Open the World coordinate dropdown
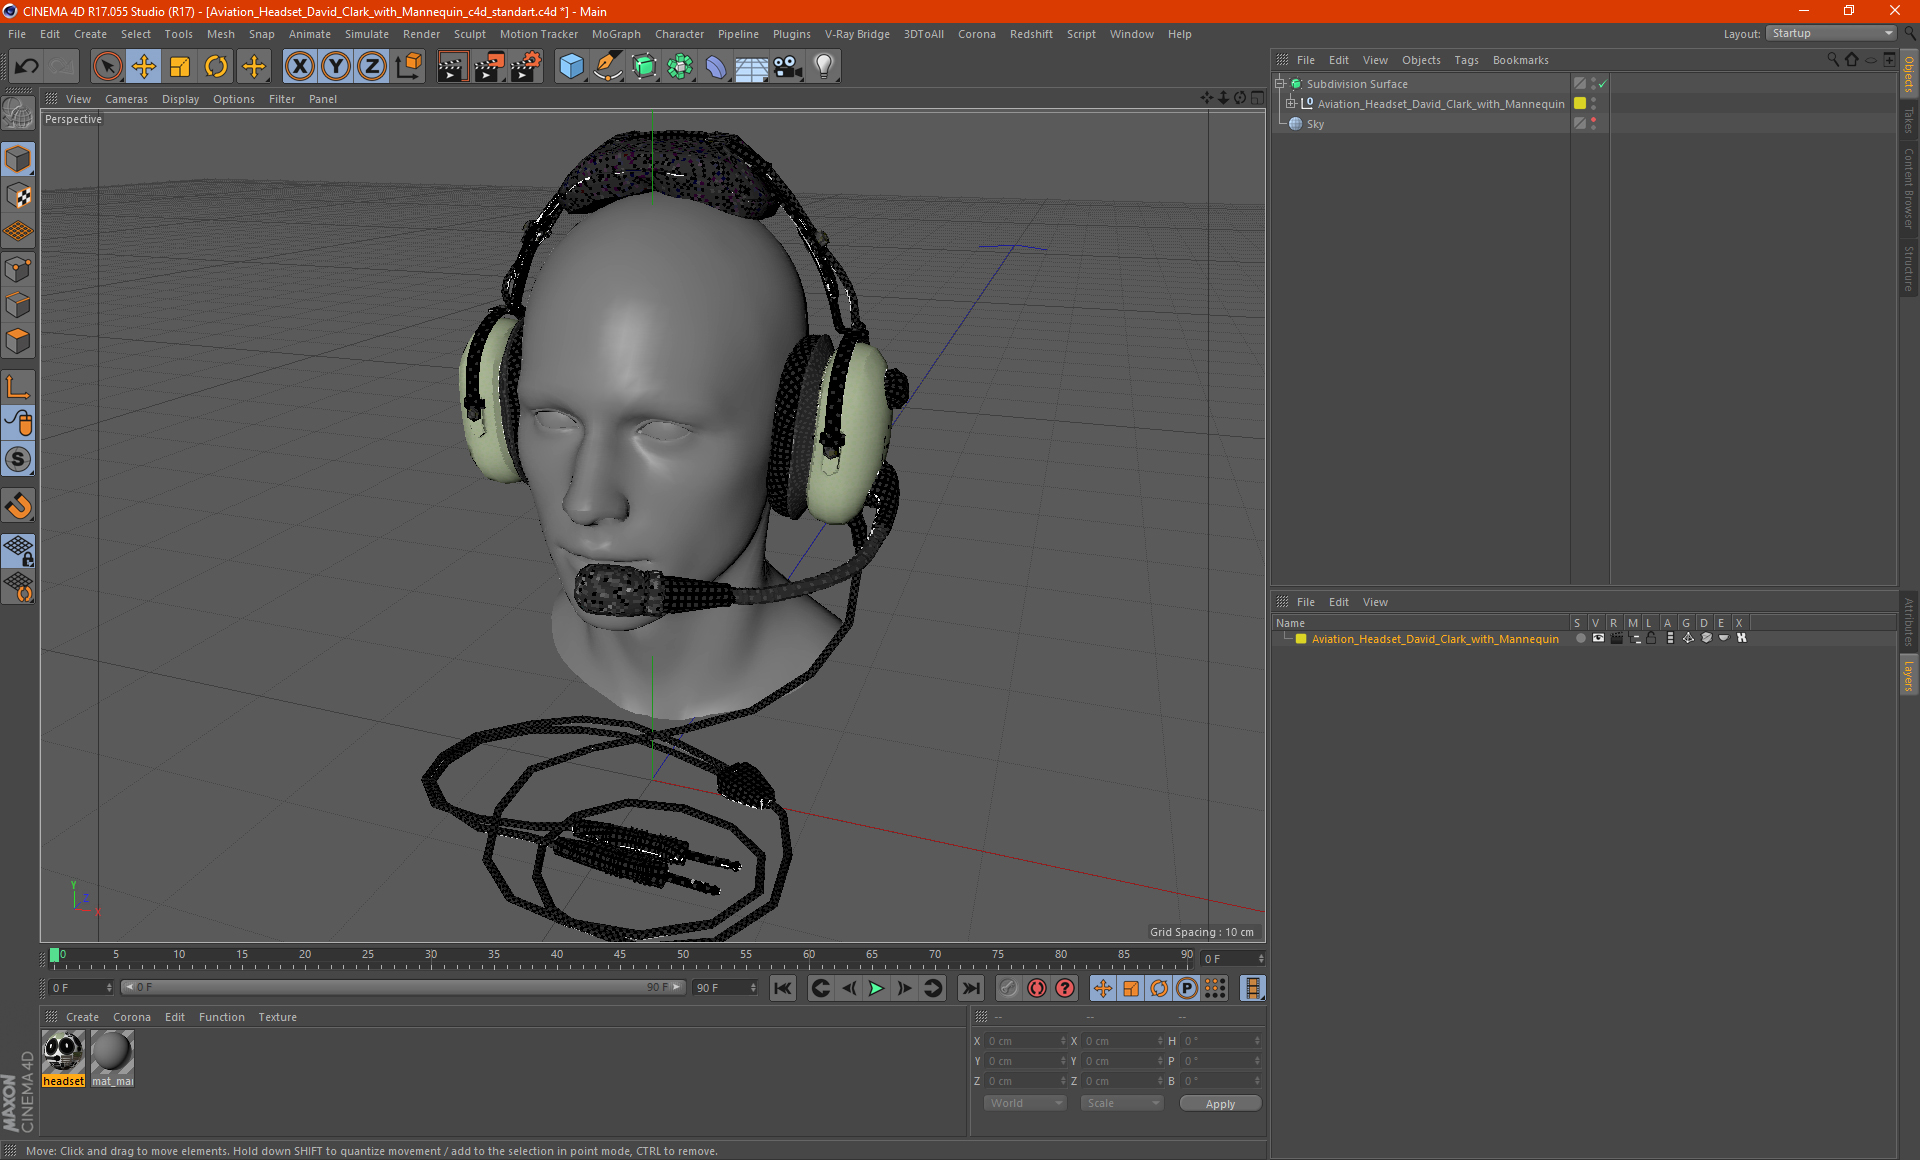 click(x=1025, y=1103)
